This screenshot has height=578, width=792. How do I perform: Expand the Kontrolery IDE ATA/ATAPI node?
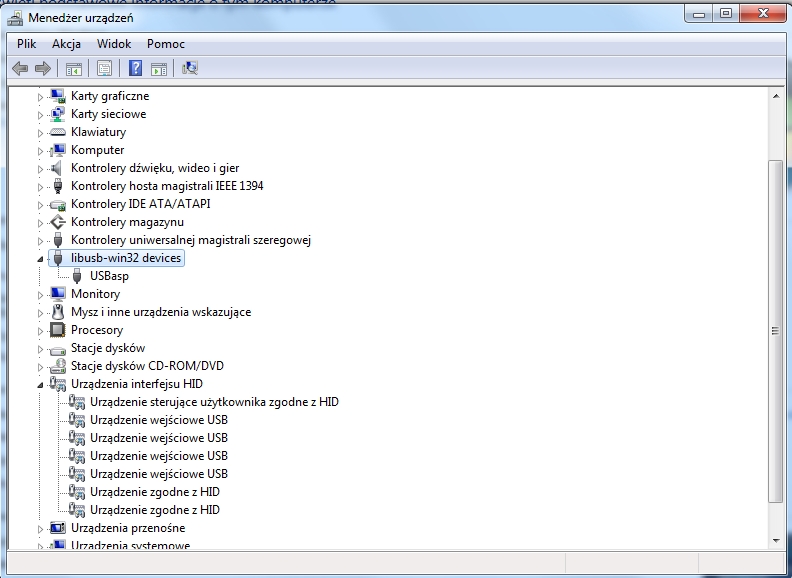click(40, 205)
